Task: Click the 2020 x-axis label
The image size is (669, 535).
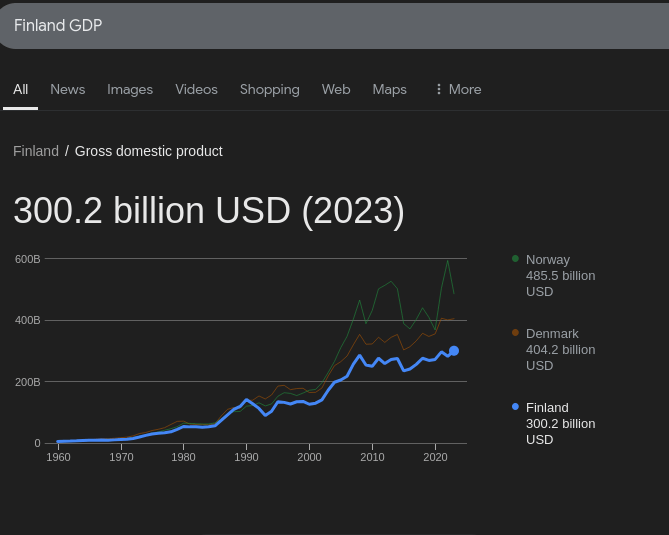Action: click(435, 457)
